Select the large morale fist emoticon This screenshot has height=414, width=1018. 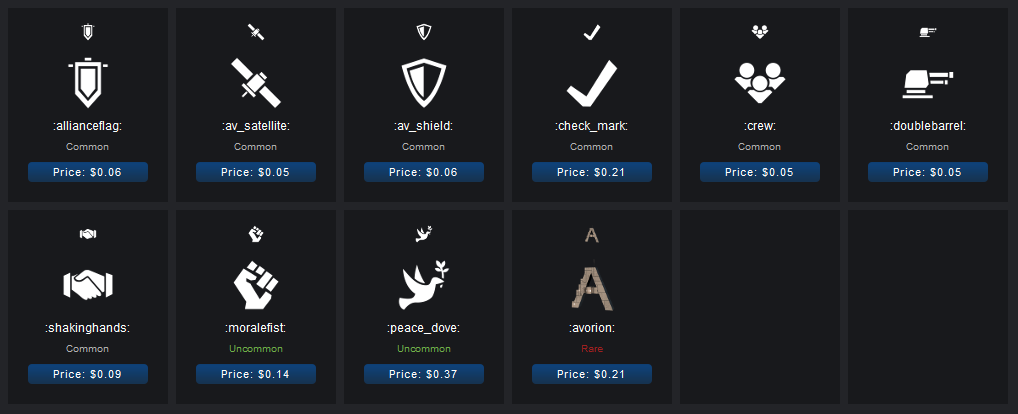point(256,286)
